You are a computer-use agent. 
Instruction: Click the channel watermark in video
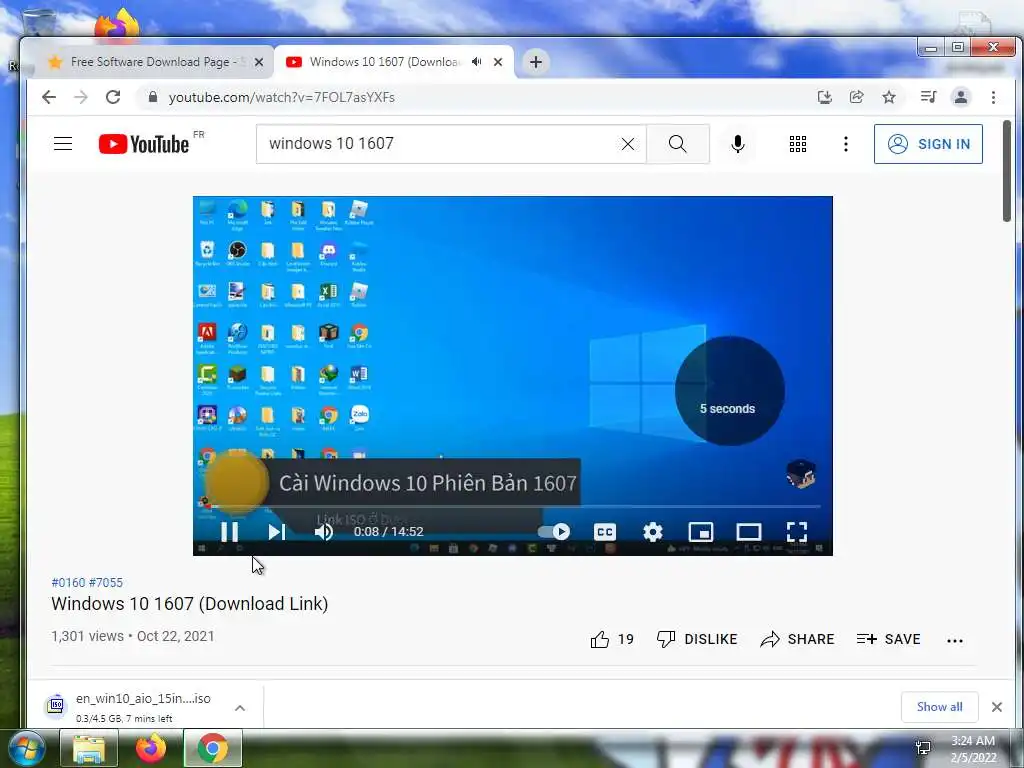click(x=801, y=473)
